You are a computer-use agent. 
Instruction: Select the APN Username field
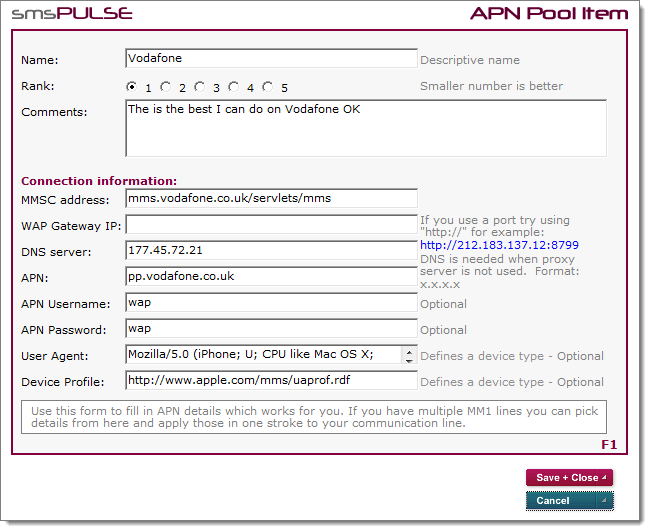(x=271, y=302)
